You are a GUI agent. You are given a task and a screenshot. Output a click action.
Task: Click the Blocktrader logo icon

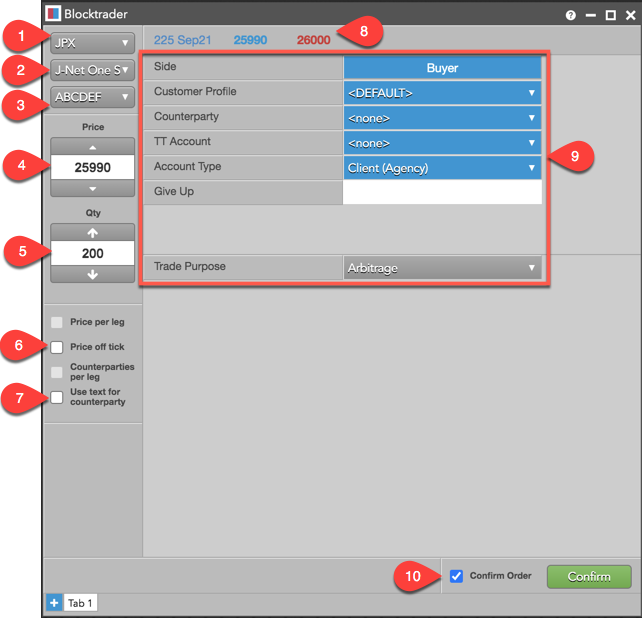[53, 15]
